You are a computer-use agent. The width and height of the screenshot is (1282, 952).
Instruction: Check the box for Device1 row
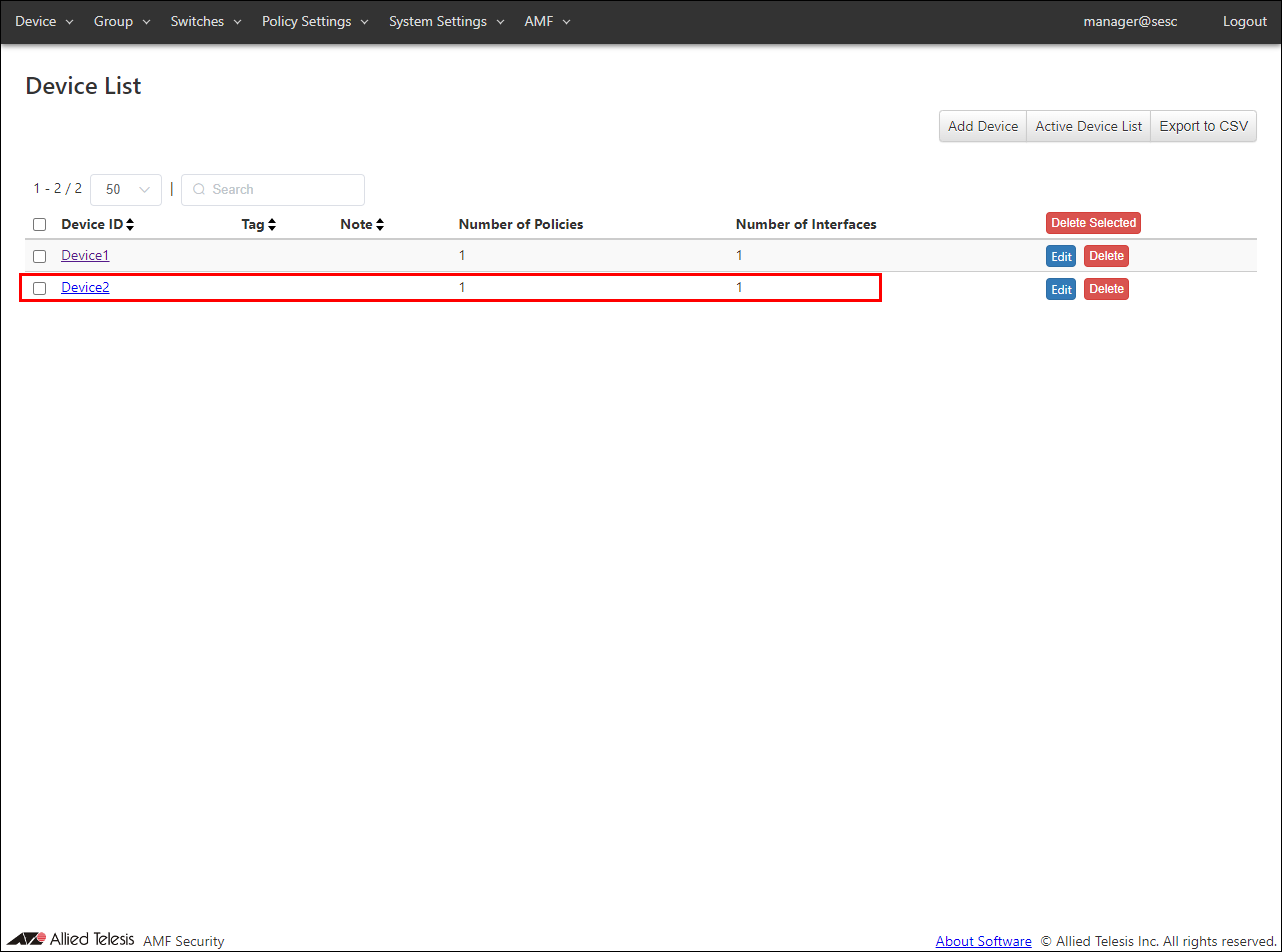point(40,256)
